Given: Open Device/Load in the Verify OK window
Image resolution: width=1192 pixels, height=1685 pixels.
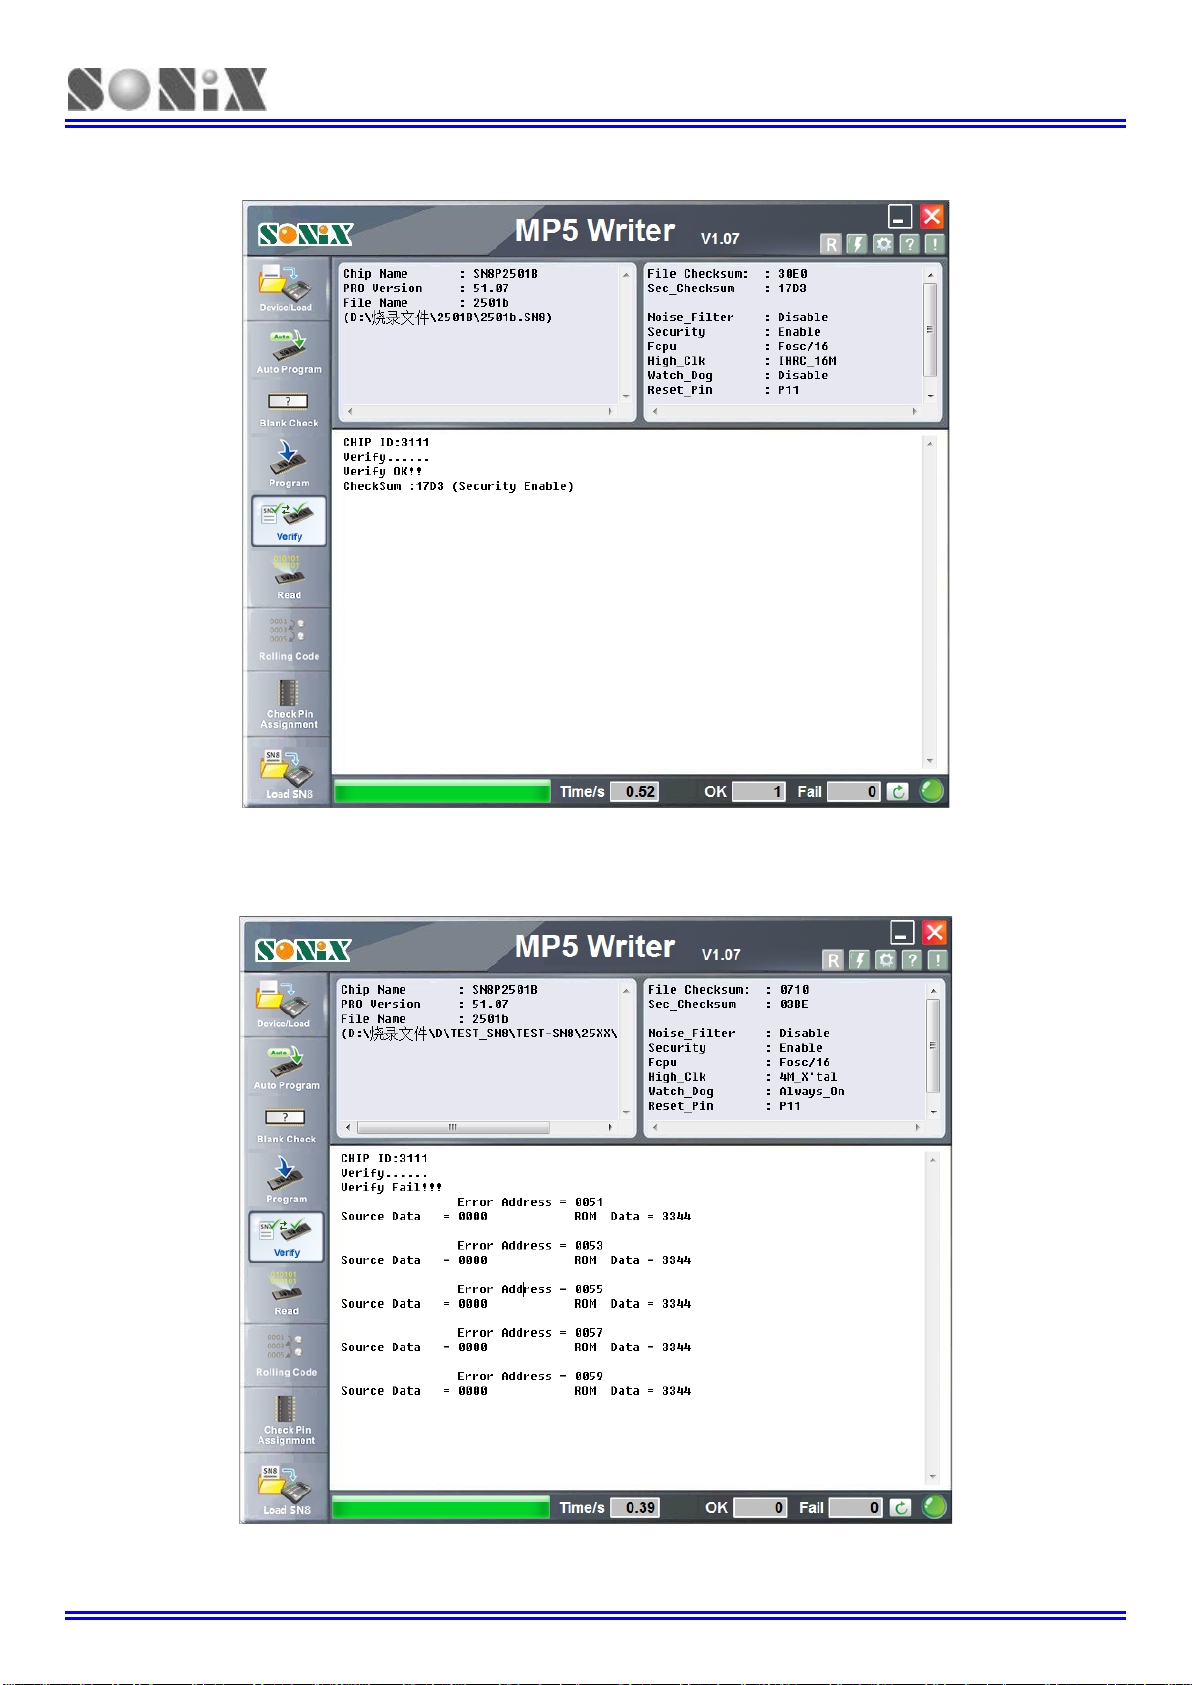Looking at the screenshot, I should (287, 289).
